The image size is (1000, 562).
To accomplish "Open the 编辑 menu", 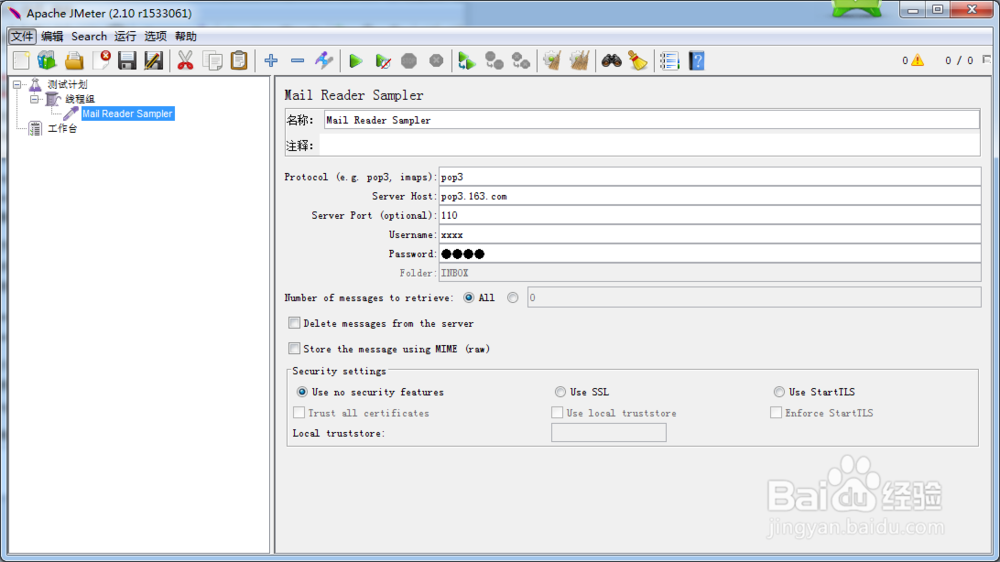I will tap(52, 36).
